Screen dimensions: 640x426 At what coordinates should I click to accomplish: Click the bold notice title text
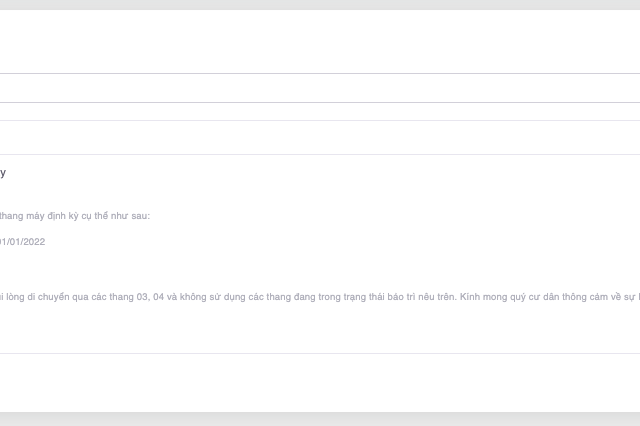pos(3,173)
